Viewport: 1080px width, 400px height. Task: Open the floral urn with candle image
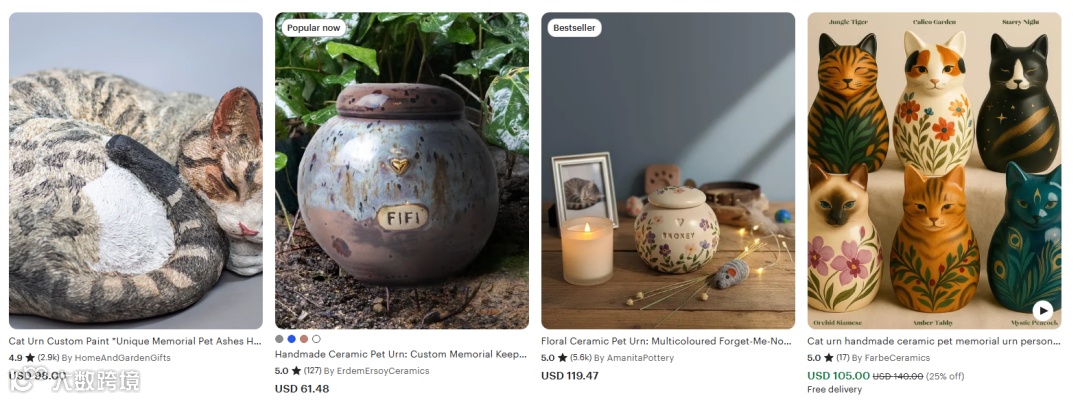point(668,171)
